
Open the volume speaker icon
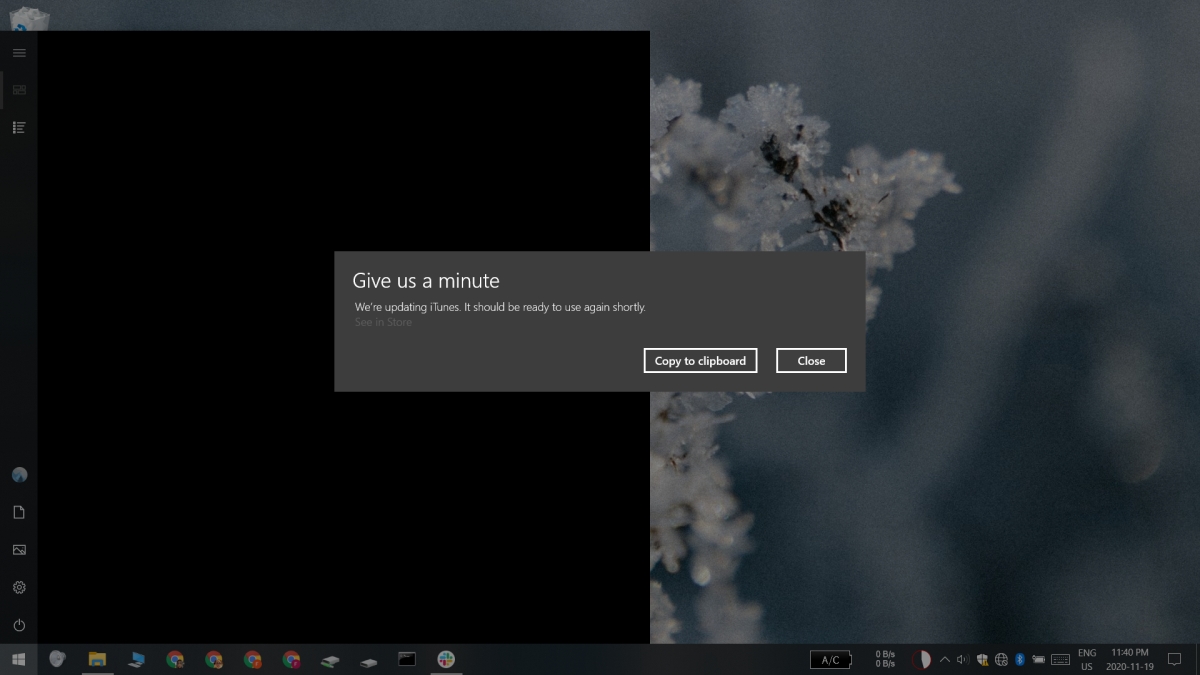coord(963,660)
